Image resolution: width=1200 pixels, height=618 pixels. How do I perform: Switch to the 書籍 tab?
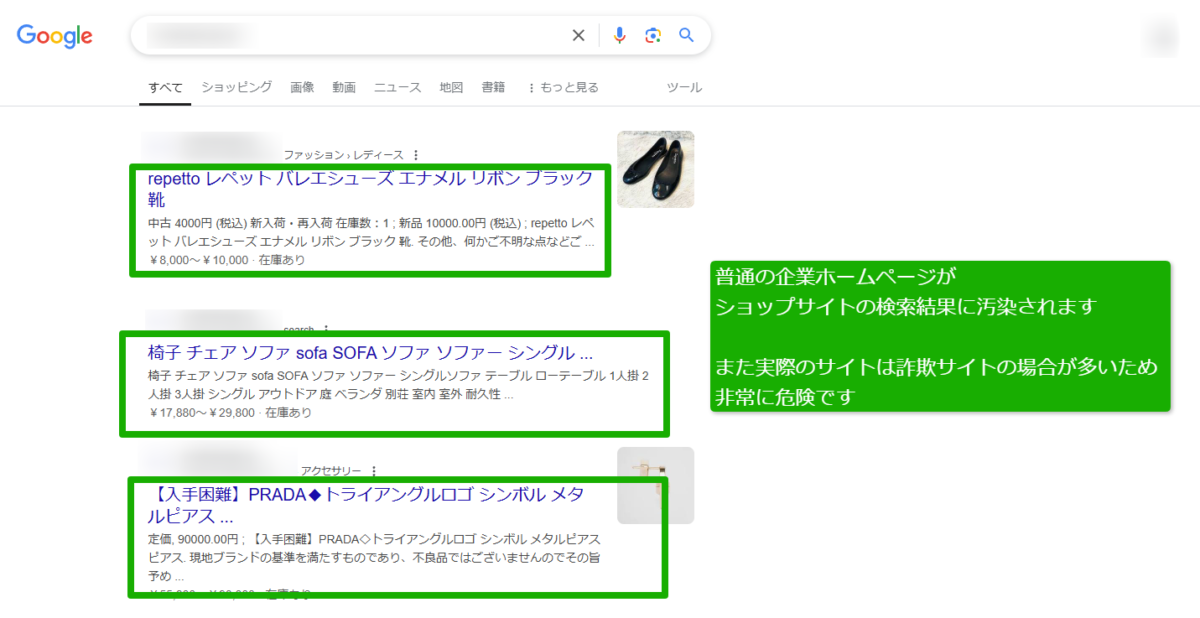tap(493, 87)
